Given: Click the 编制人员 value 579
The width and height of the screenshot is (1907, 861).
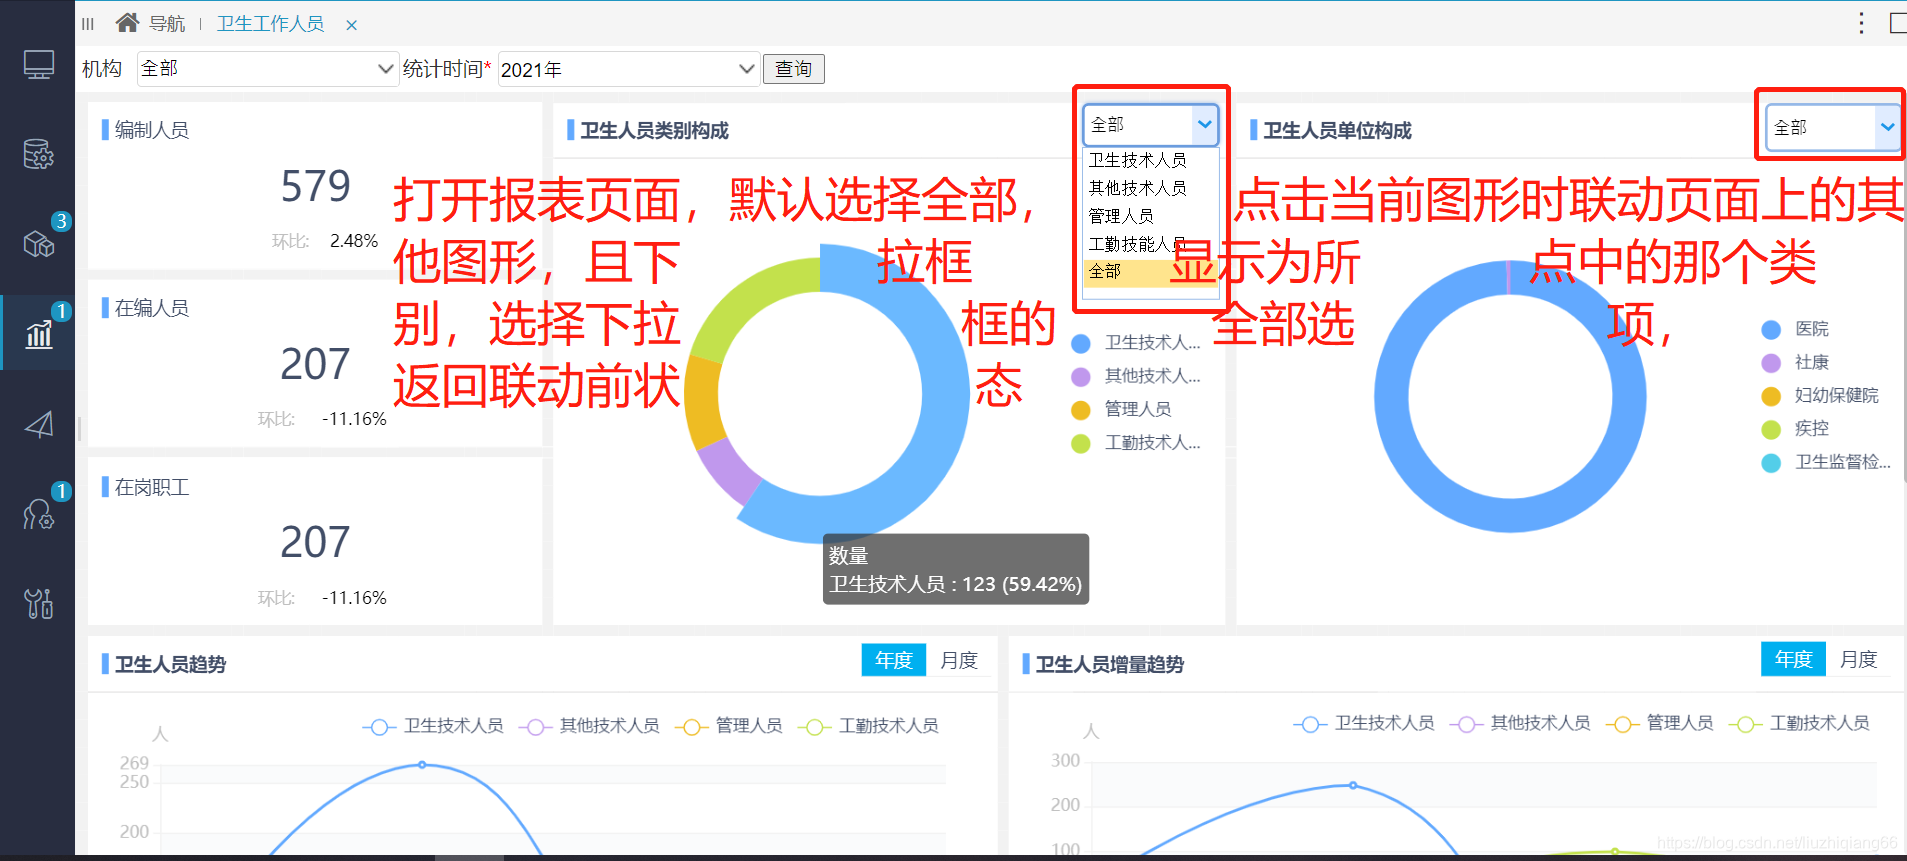Looking at the screenshot, I should pyautogui.click(x=316, y=186).
